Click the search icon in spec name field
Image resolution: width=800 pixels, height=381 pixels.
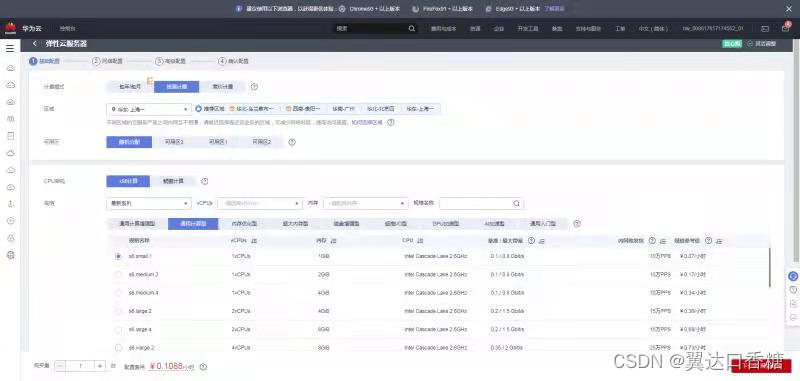click(516, 204)
